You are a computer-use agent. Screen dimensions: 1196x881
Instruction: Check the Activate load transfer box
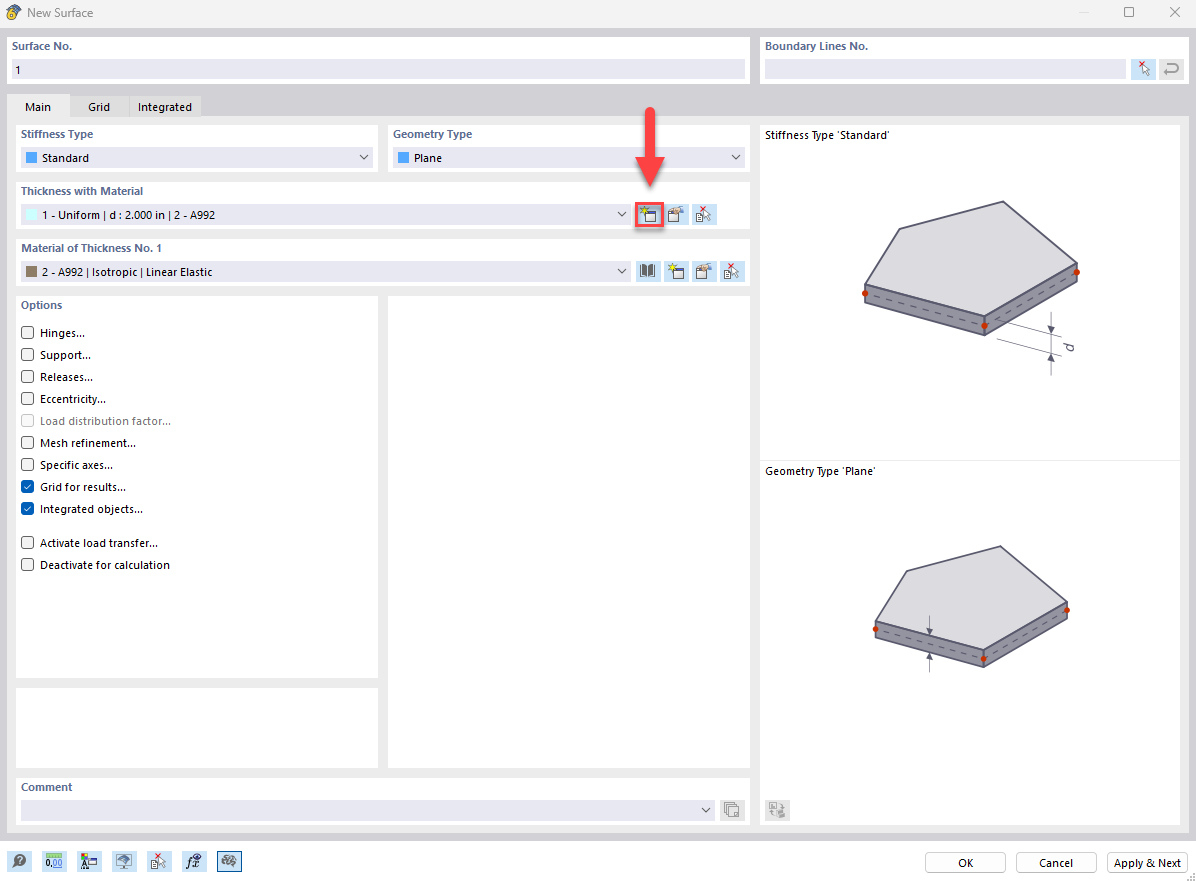[x=27, y=542]
